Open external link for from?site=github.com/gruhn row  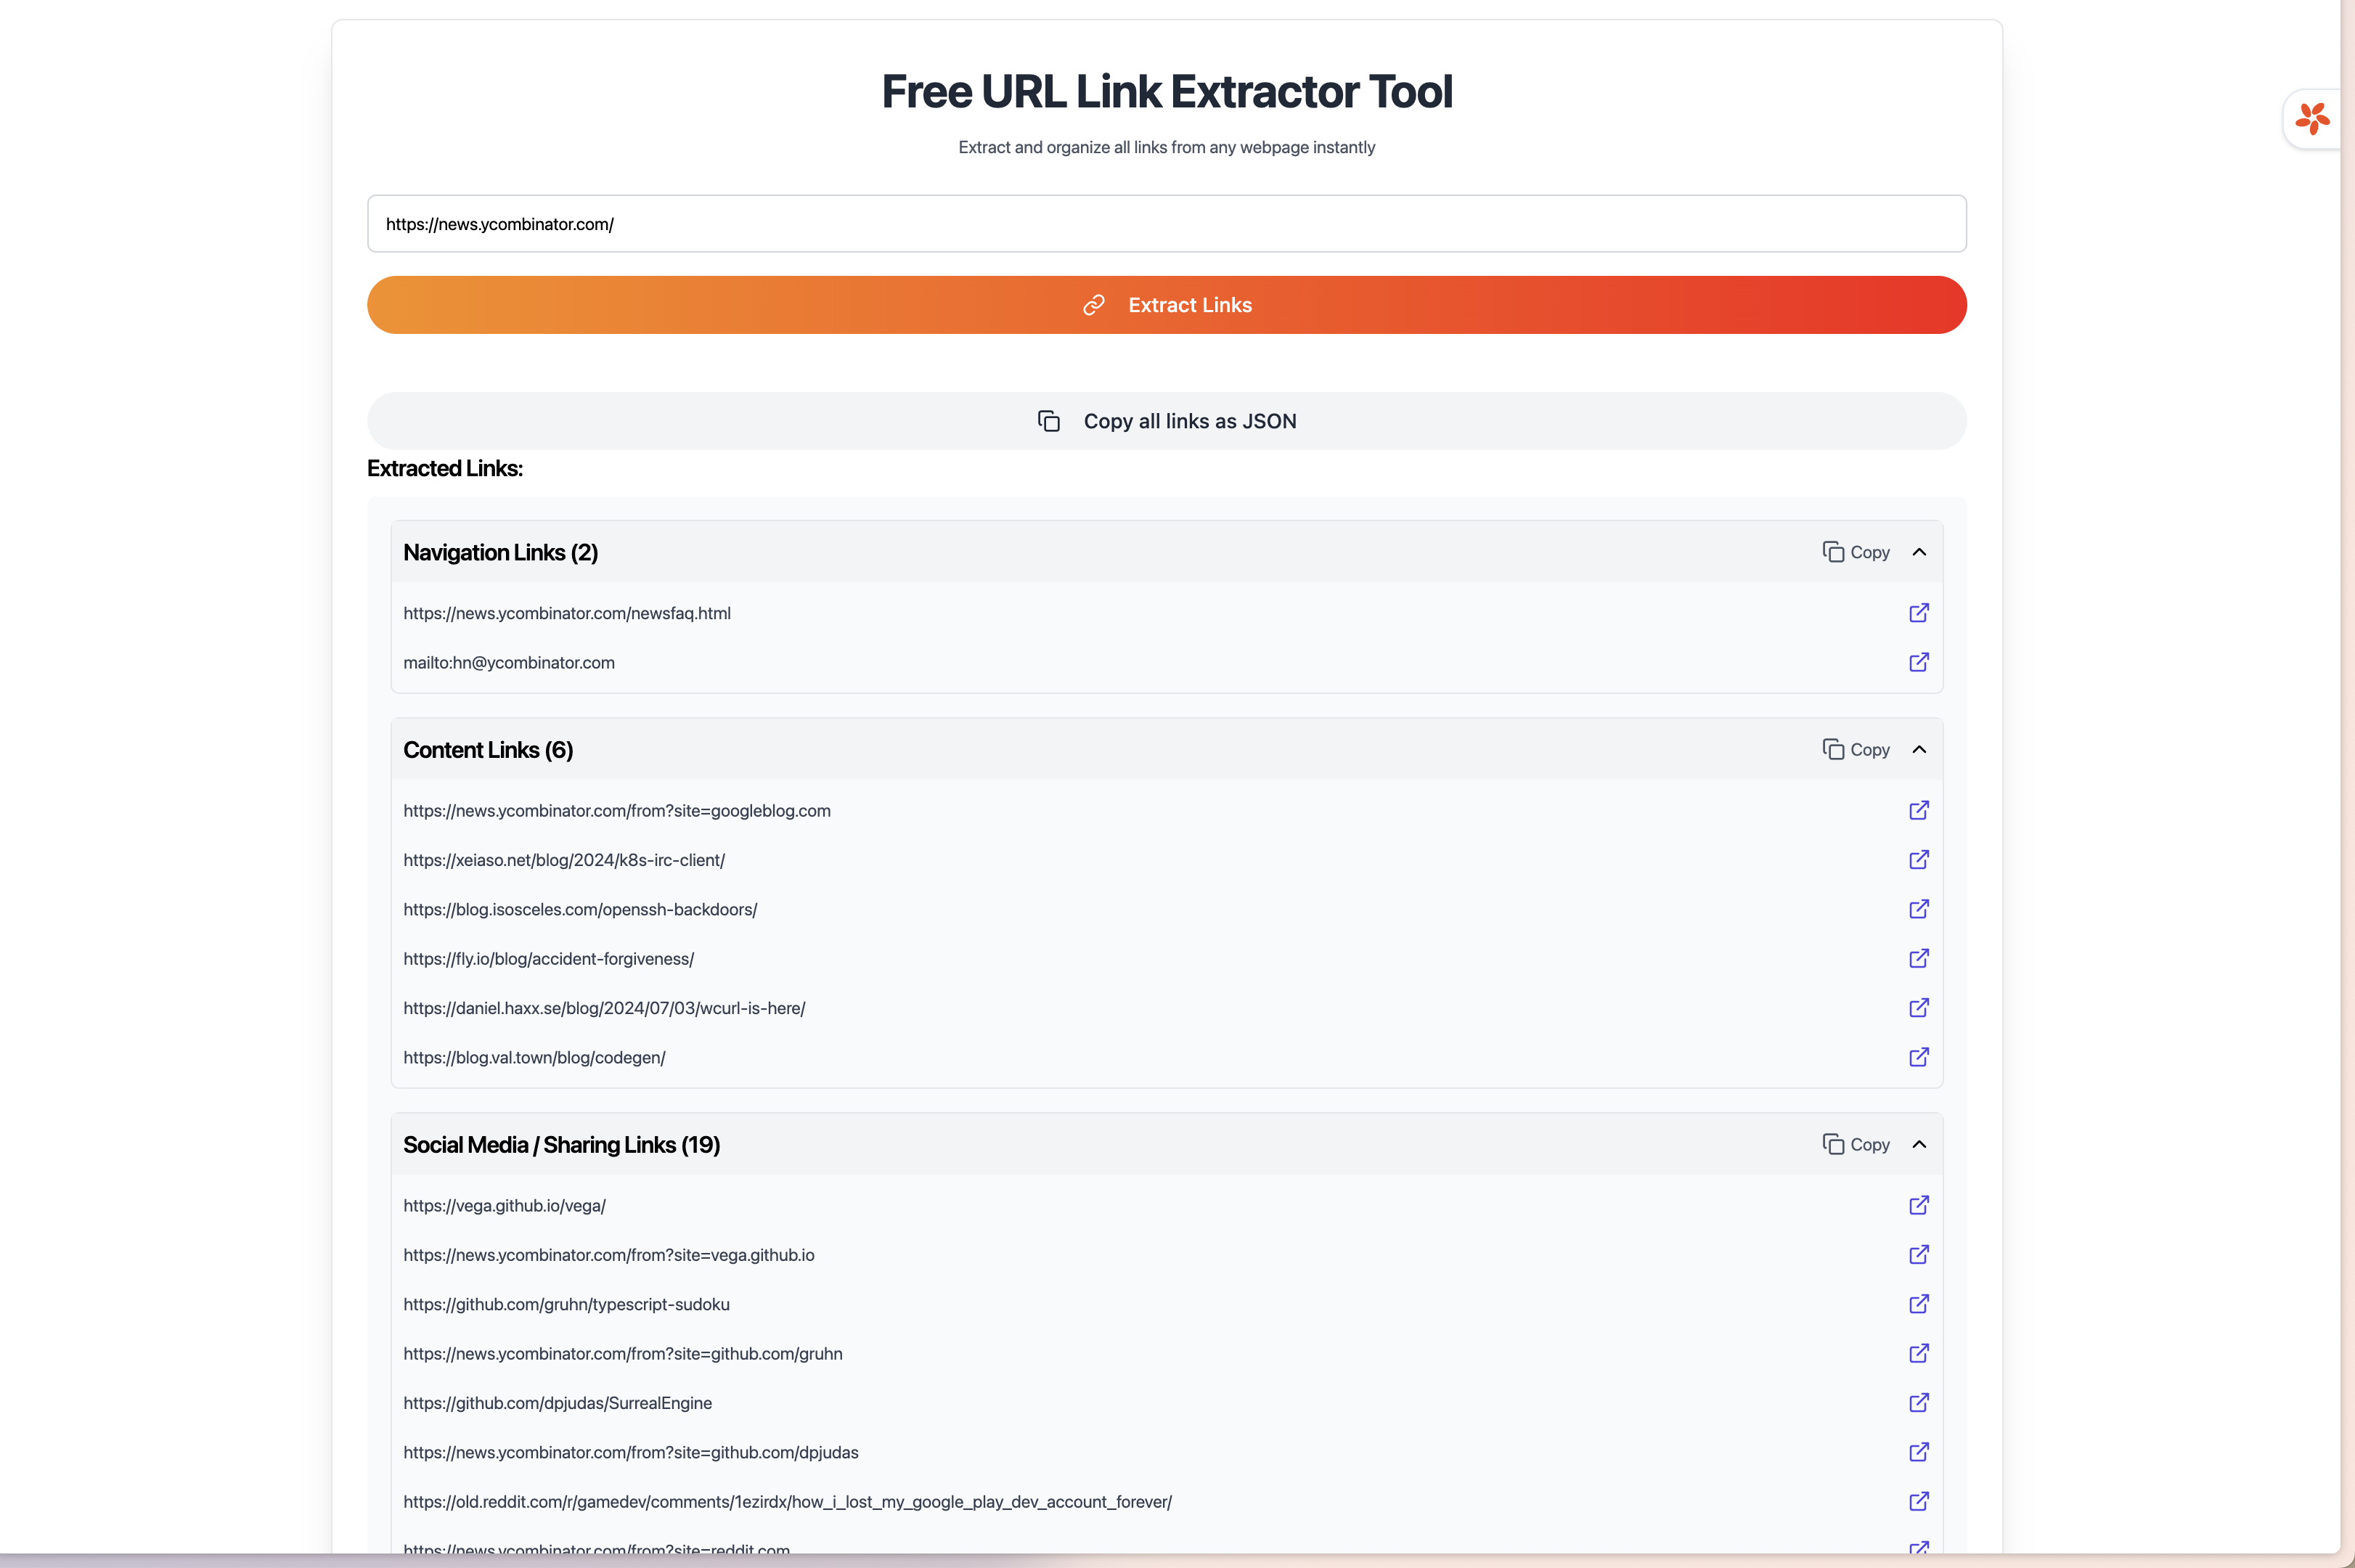coord(1918,1353)
